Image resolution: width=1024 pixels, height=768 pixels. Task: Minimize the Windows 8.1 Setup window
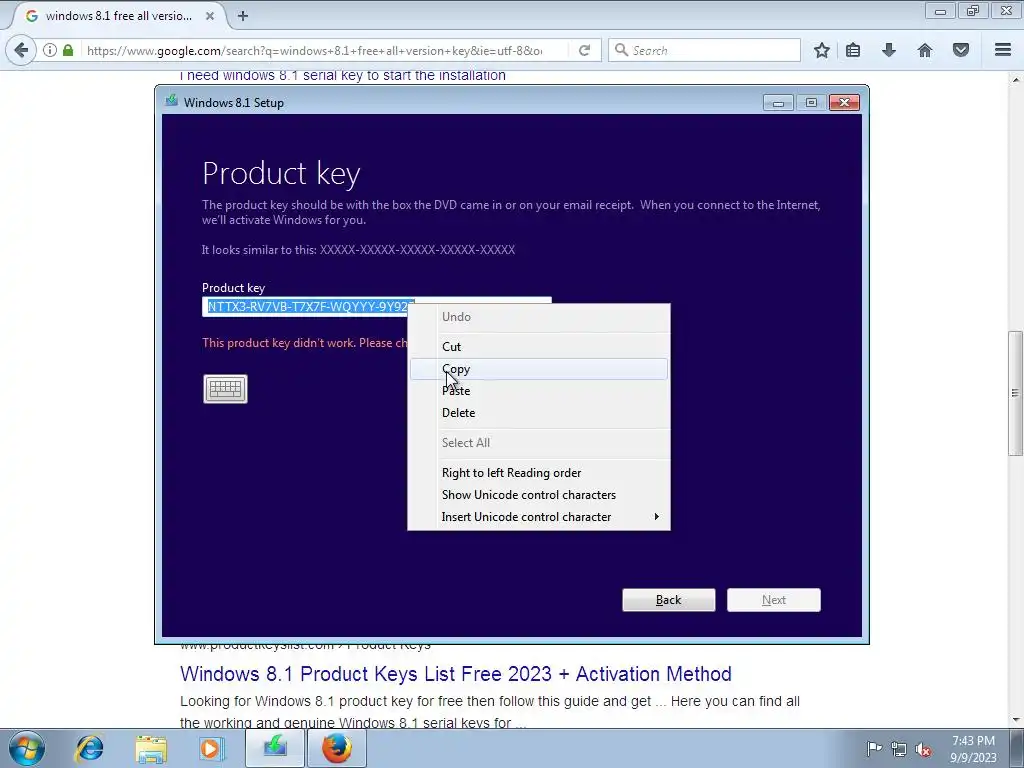tap(778, 103)
